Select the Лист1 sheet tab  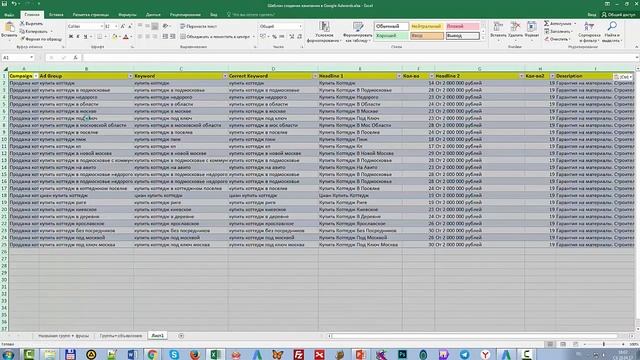pos(158,336)
